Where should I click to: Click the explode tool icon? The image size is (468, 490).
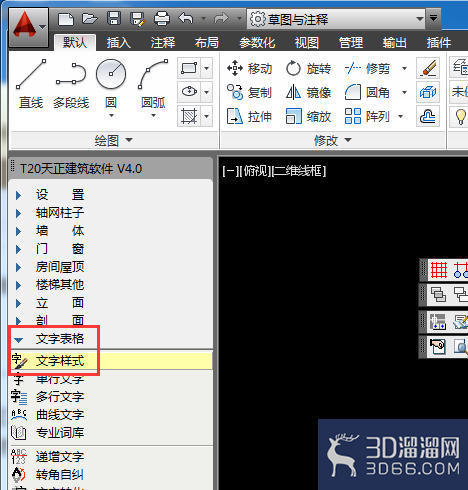pos(428,92)
